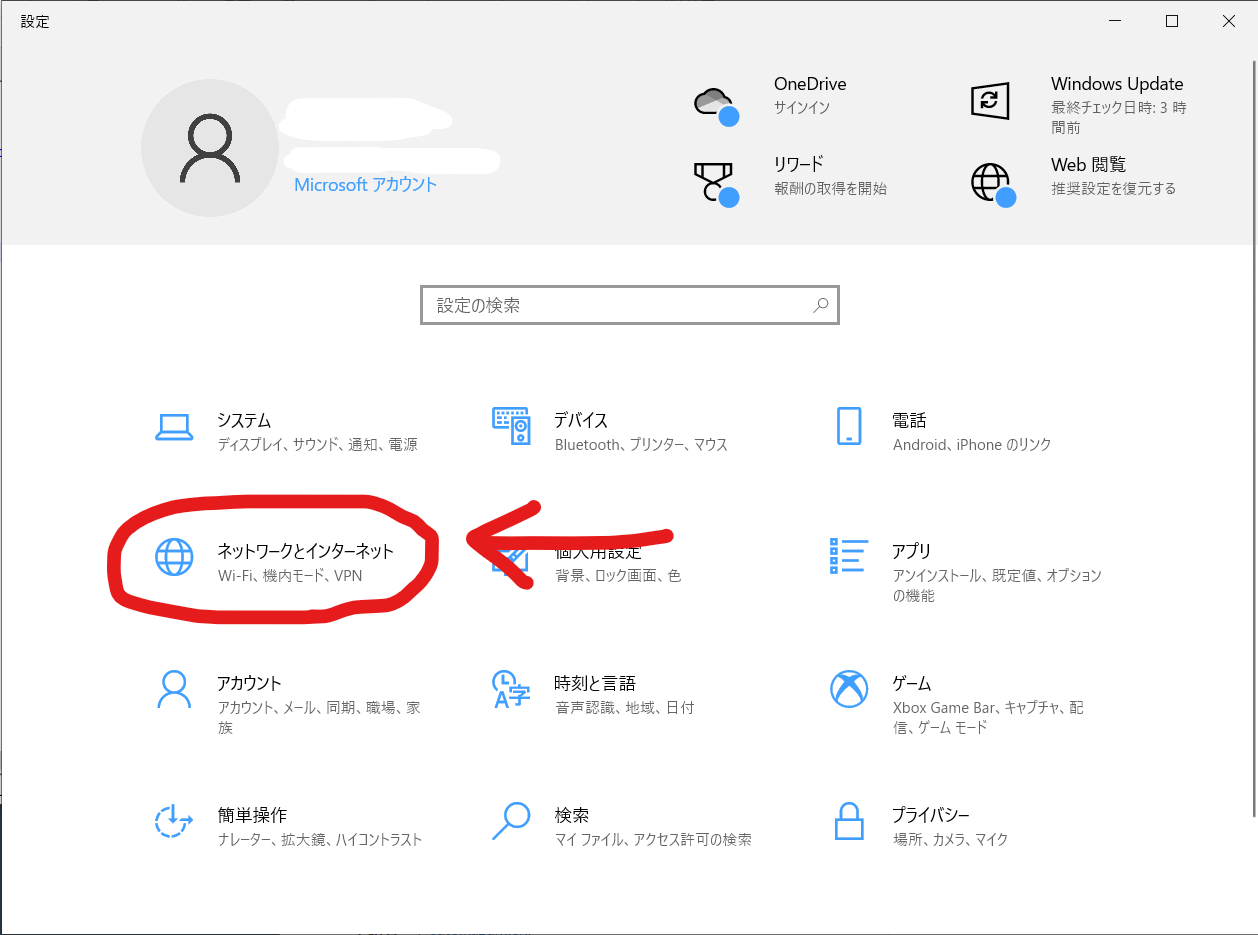
Task: Click the アカウント、メール、同期 description text
Action: pyautogui.click(x=319, y=718)
